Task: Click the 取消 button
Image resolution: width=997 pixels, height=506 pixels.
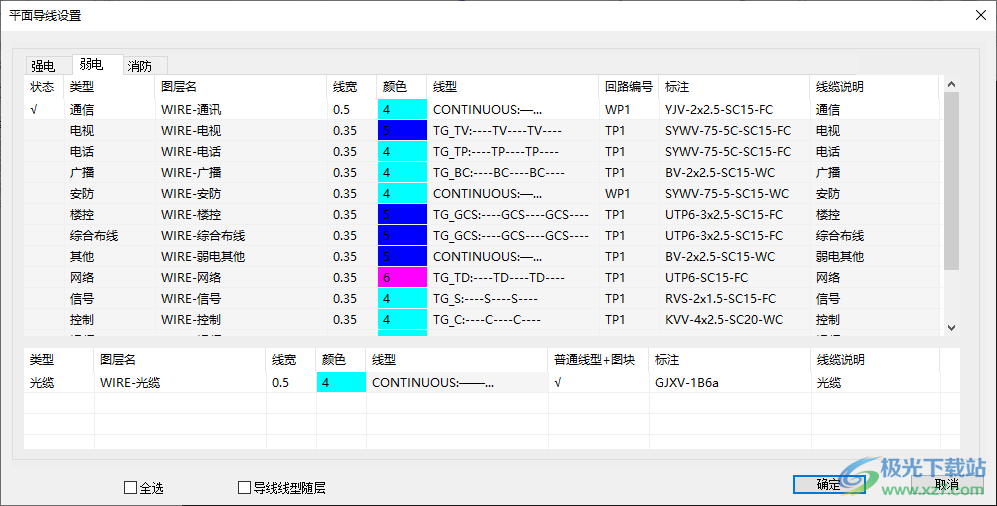Action: pyautogui.click(x=947, y=484)
